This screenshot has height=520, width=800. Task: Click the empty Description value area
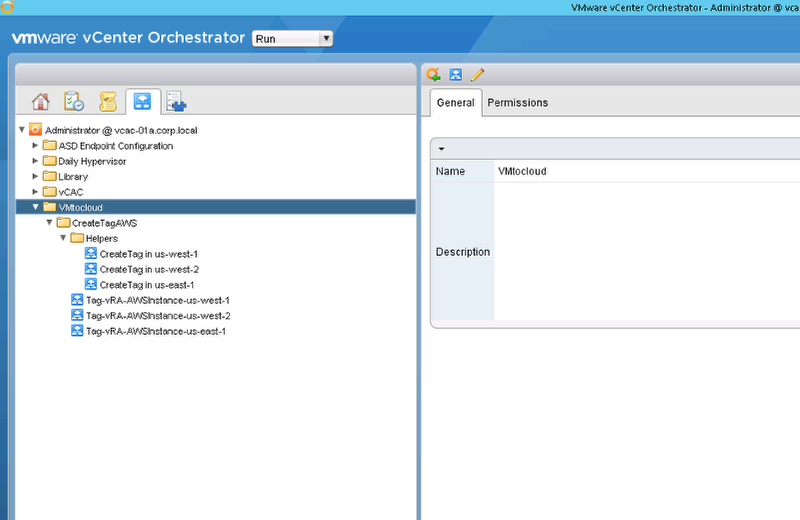647,251
